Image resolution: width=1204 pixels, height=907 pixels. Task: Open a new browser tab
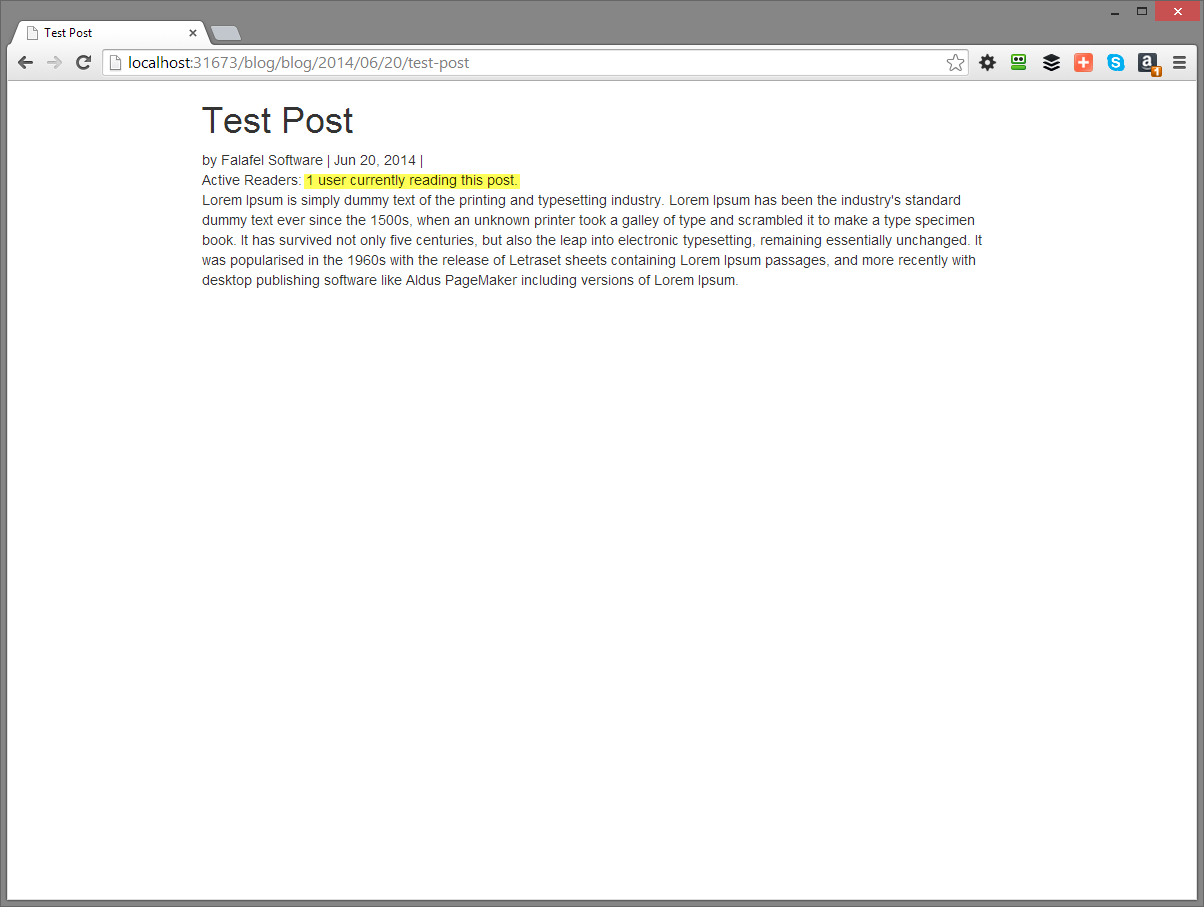(225, 32)
